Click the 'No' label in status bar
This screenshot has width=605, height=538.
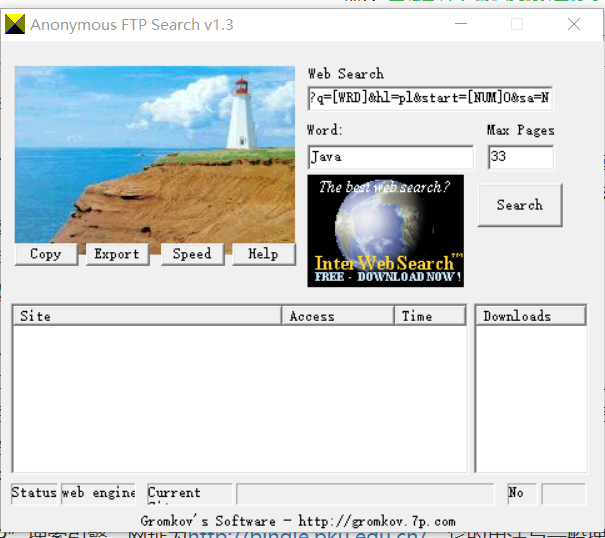516,493
